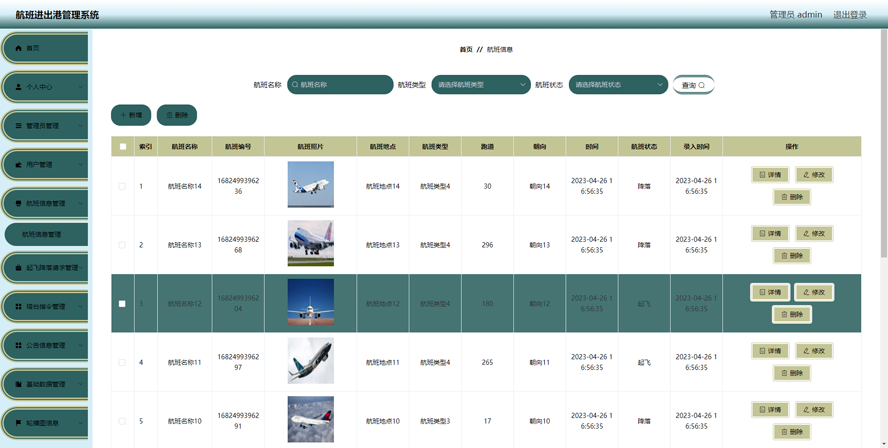Click the trash icon on 删除 for 航班名称12
Screen dimensions: 888x448
pos(784,314)
